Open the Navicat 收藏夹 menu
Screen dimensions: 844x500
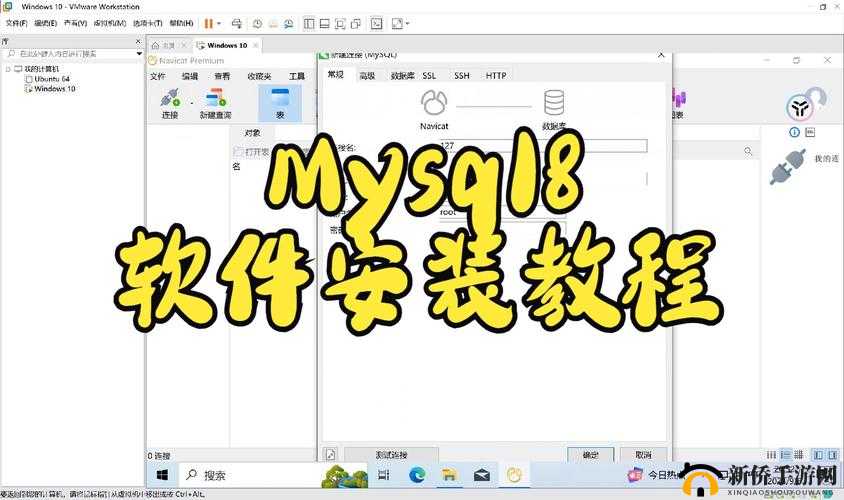click(259, 76)
